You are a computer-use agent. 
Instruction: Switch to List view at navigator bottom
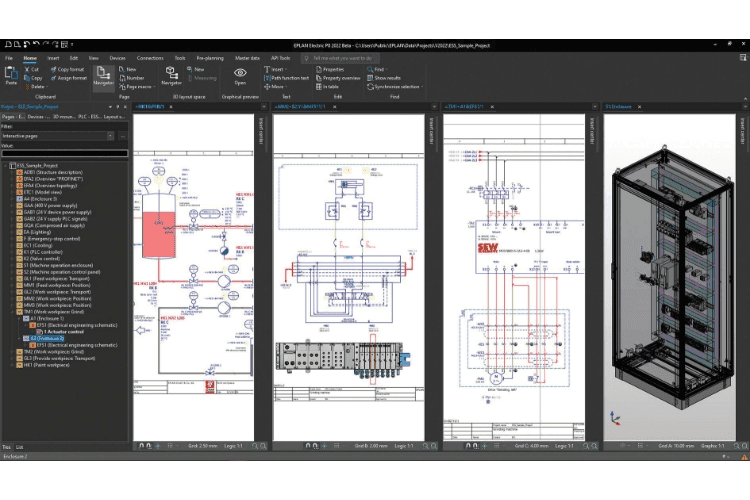pyautogui.click(x=19, y=447)
